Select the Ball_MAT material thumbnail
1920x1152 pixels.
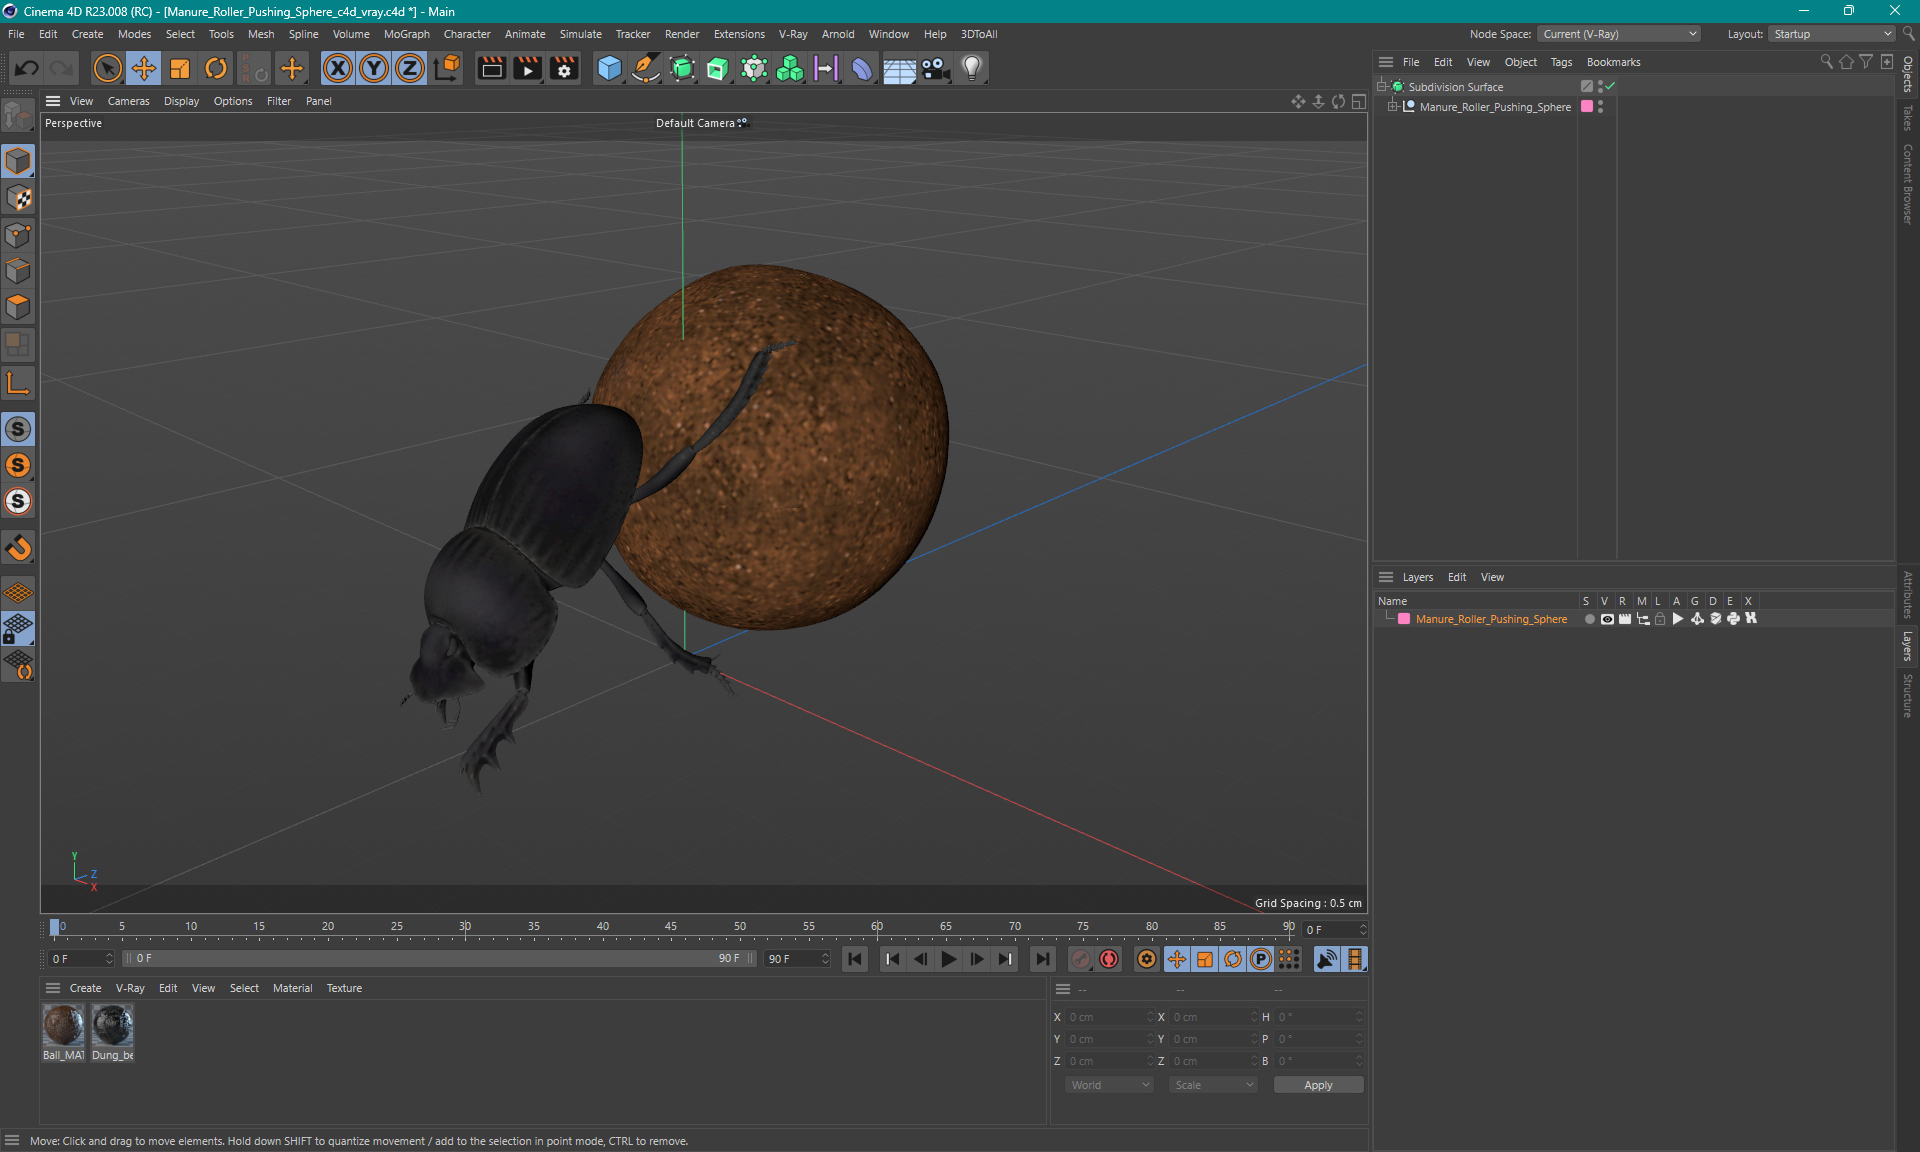[63, 1025]
